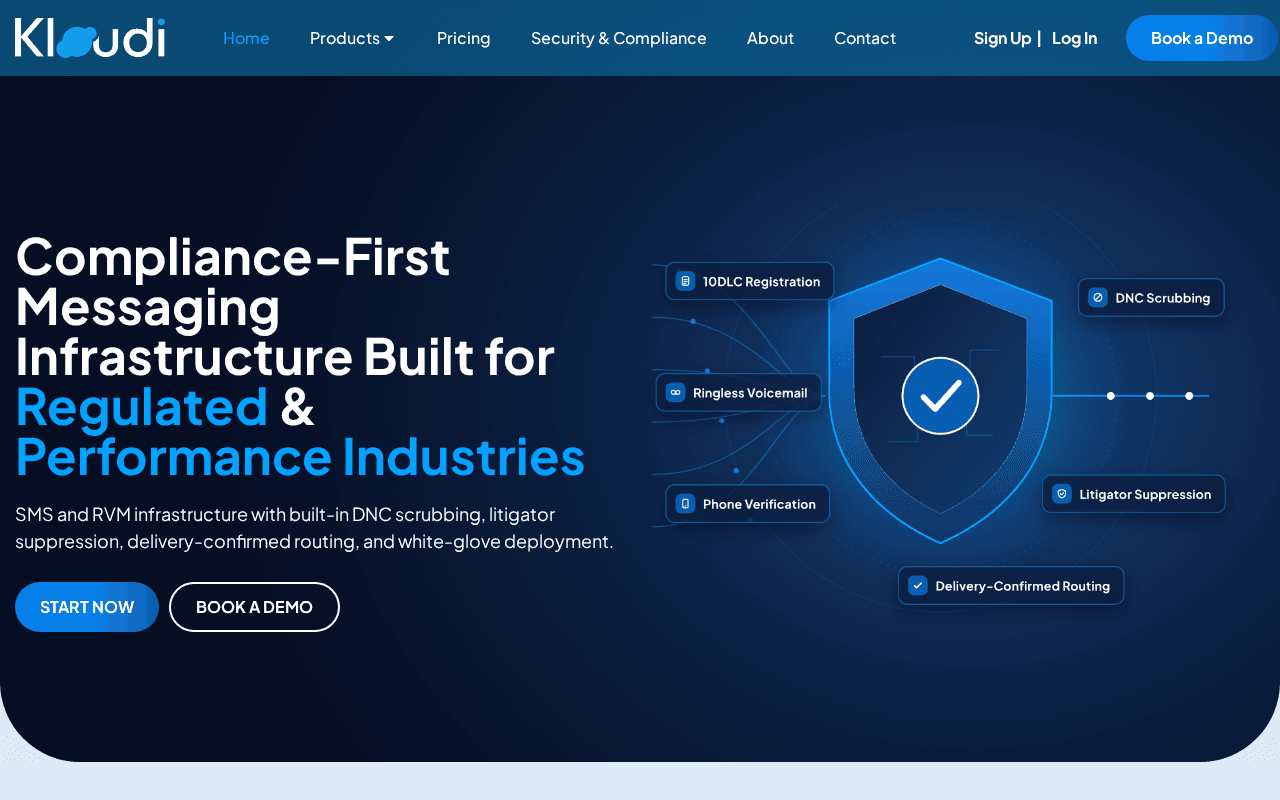Viewport: 1280px width, 800px height.
Task: Click the blue word "Regulated"
Action: pos(142,407)
